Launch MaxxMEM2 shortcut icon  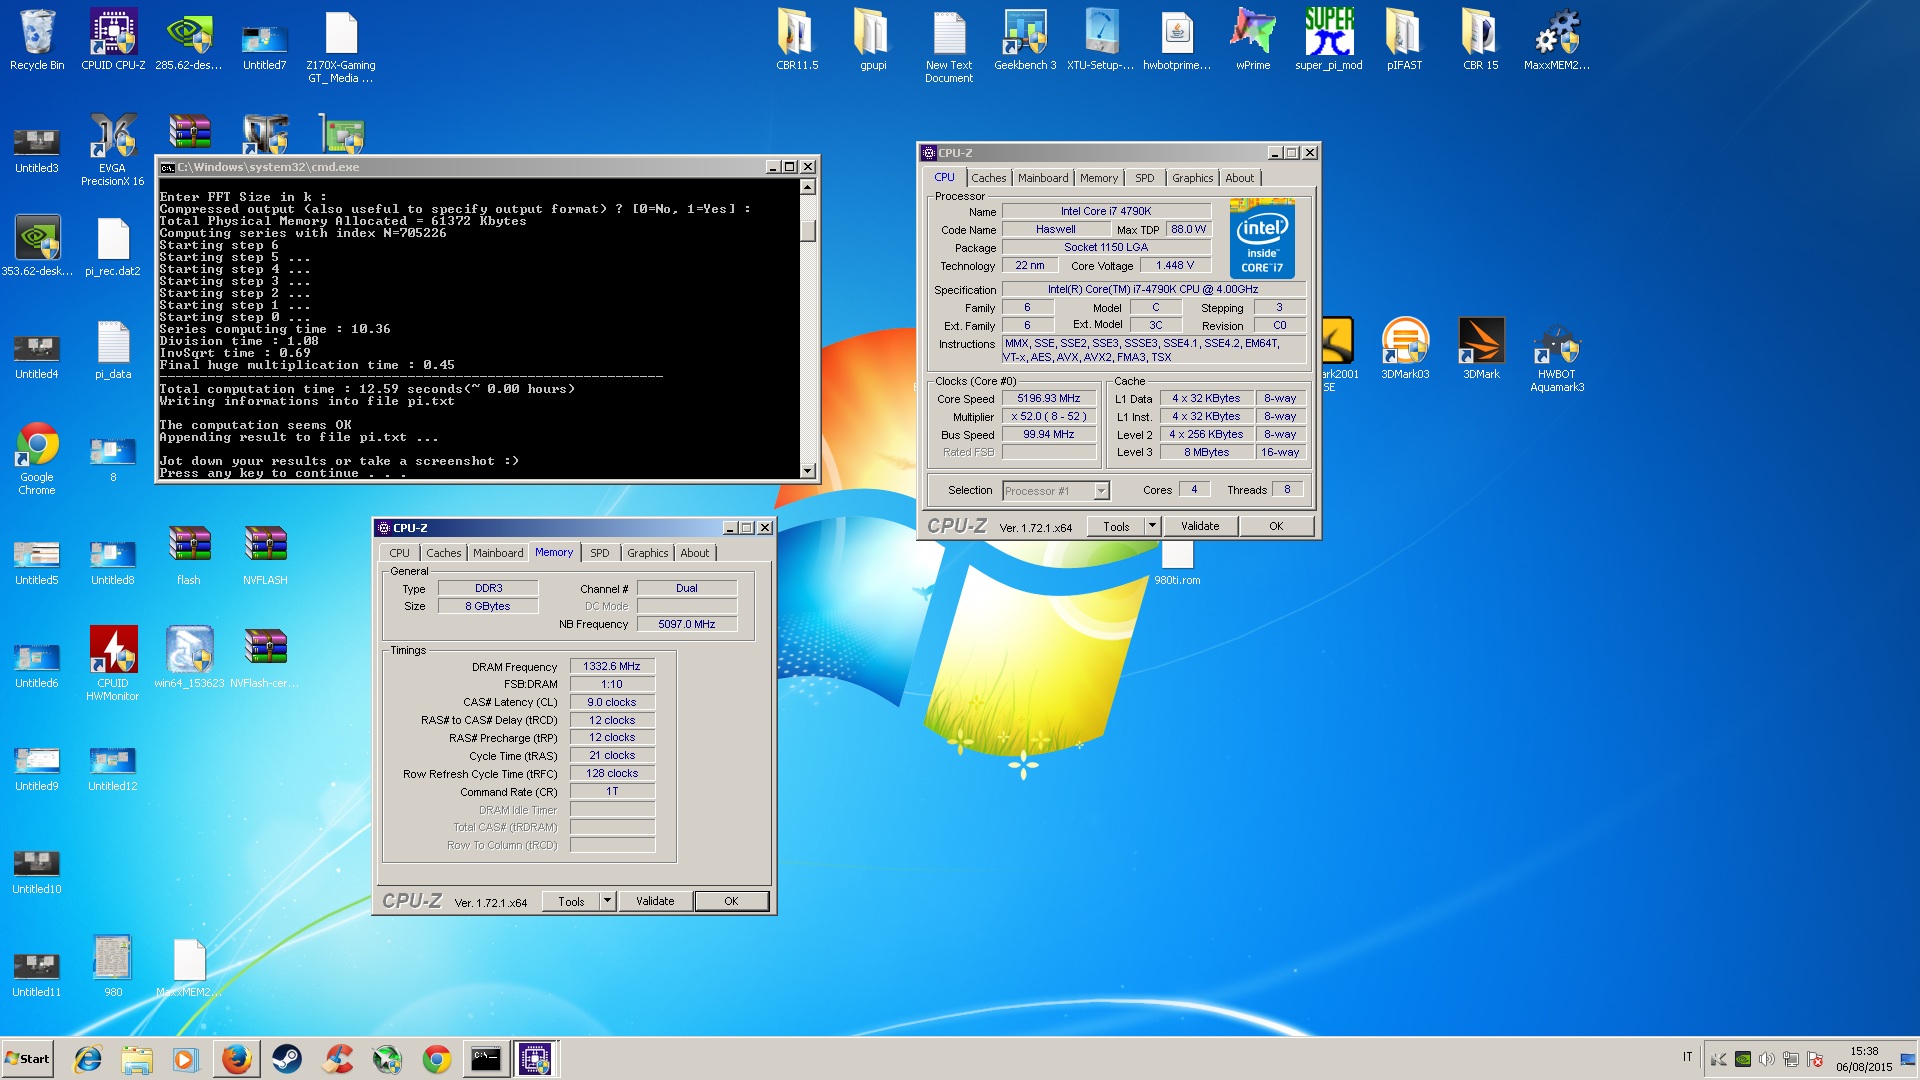1557,40
